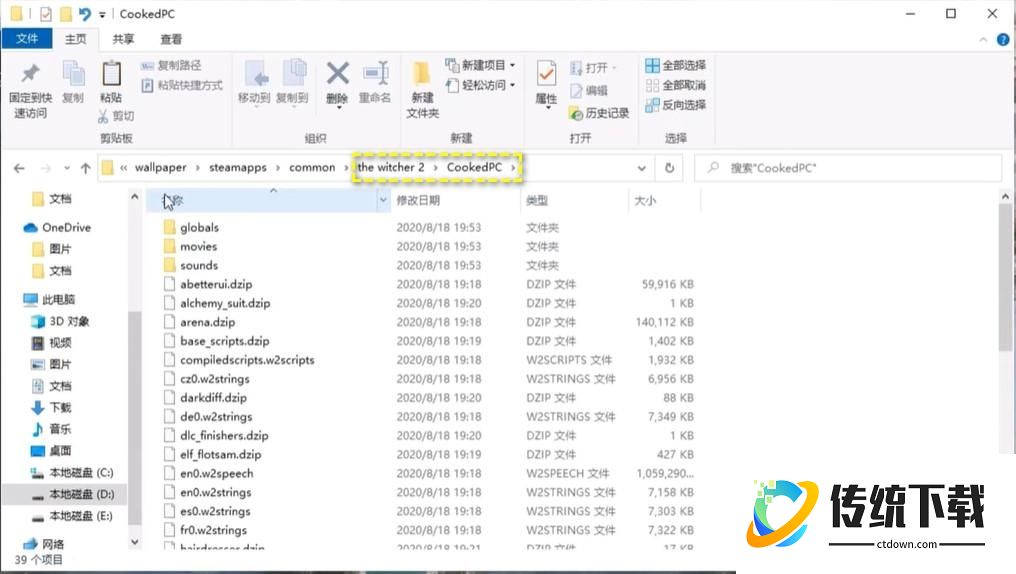Open the View (查看) ribbon tab

pyautogui.click(x=171, y=39)
